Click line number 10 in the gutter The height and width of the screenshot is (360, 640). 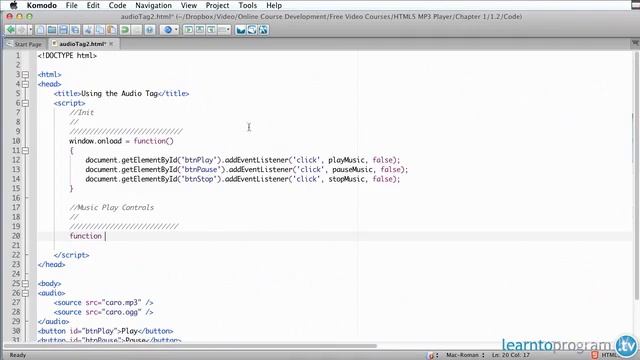pyautogui.click(x=16, y=141)
